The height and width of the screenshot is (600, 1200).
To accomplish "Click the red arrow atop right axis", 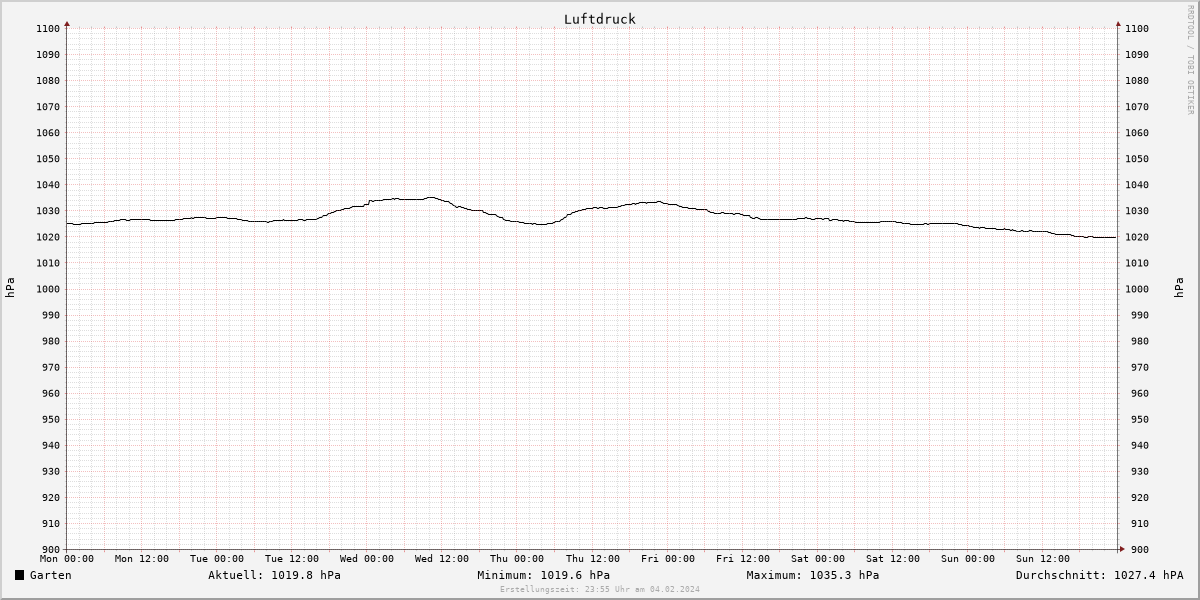I will (1118, 23).
